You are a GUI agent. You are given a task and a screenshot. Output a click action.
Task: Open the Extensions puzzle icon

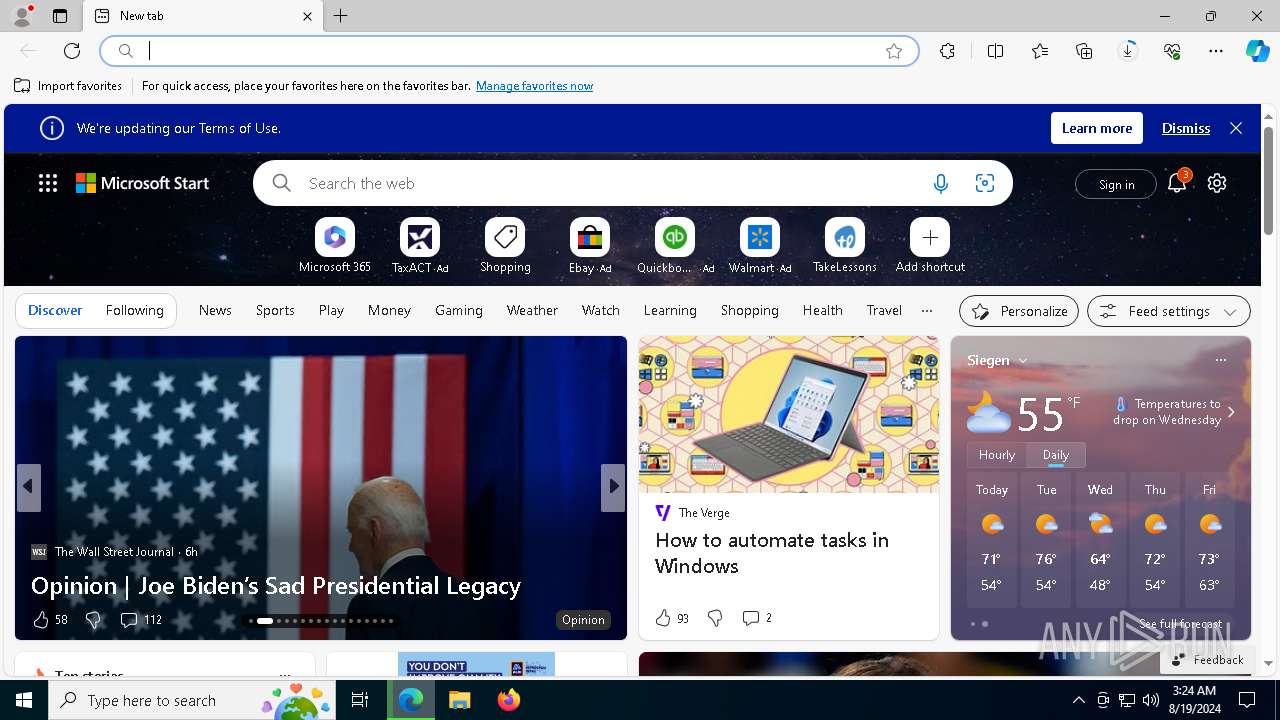[x=947, y=51]
